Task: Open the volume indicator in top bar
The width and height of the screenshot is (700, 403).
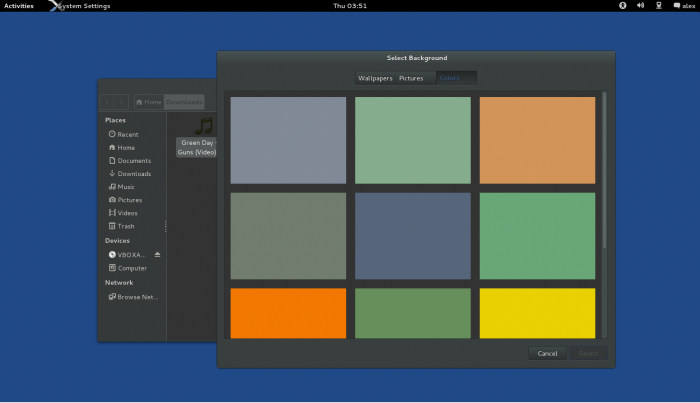Action: coord(640,6)
